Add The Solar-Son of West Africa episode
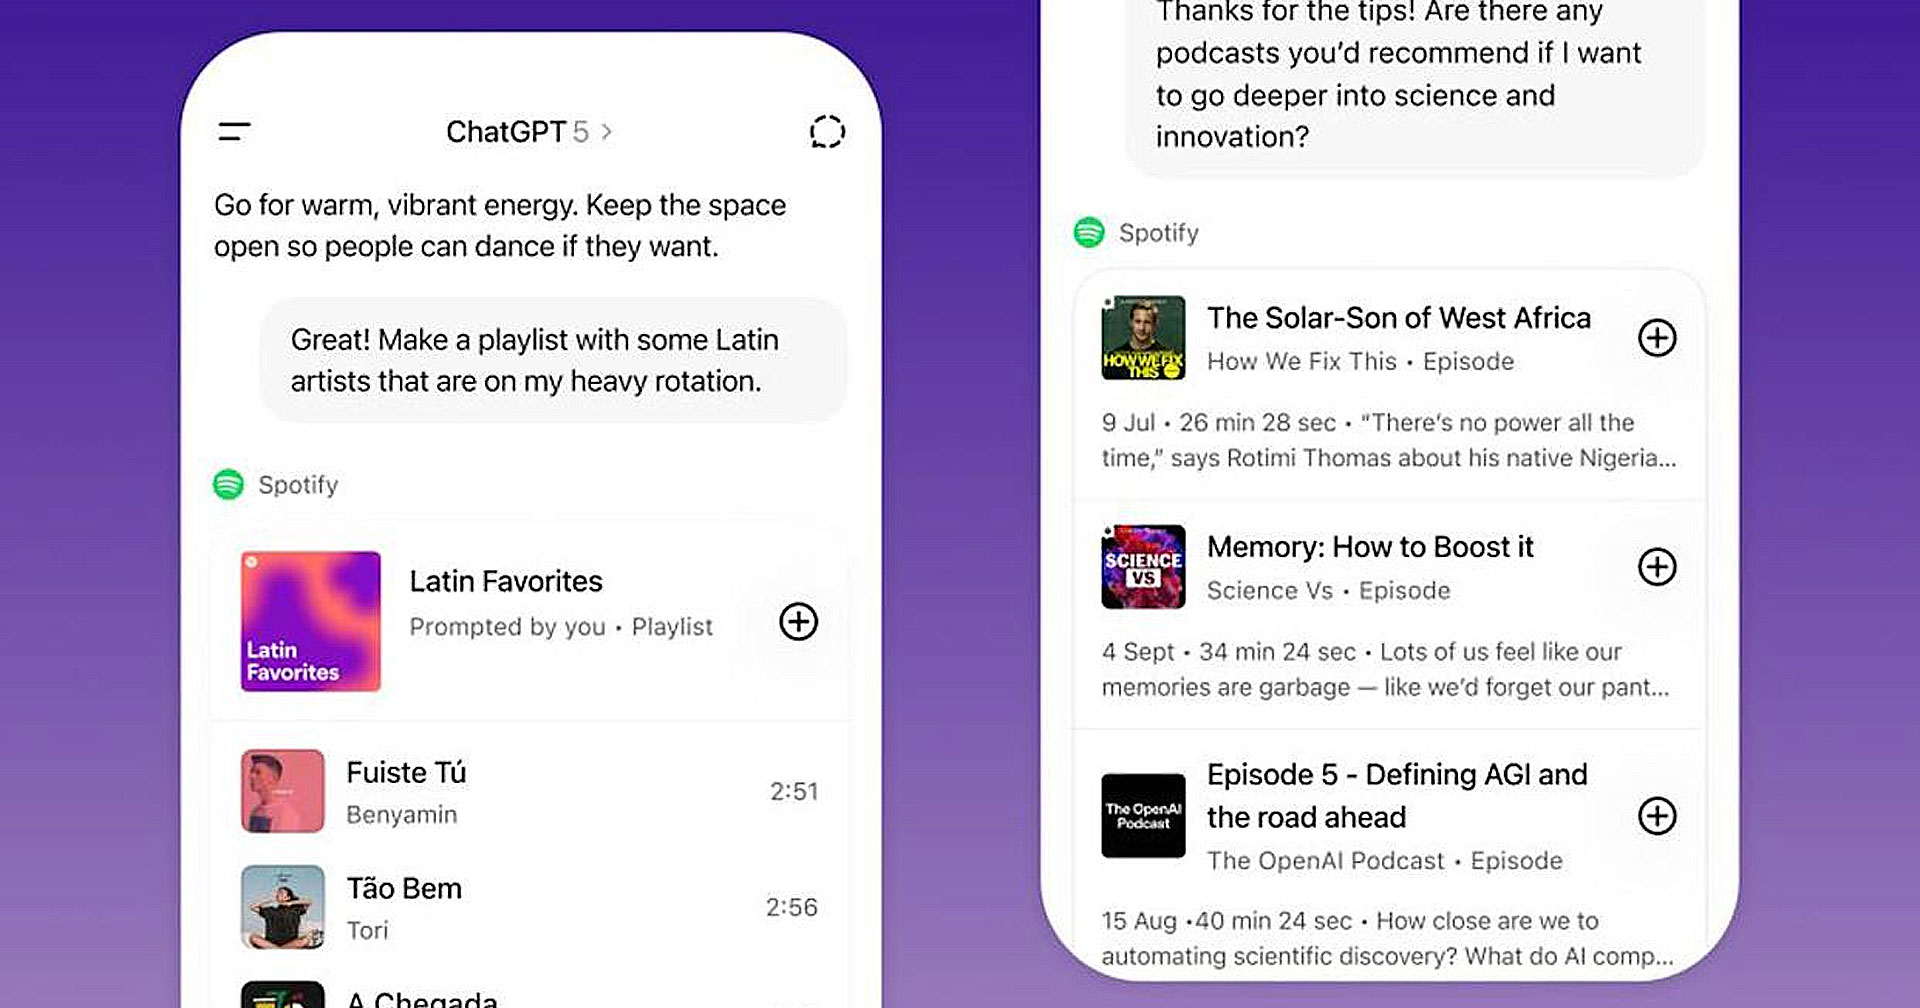Viewport: 1920px width, 1008px height. point(1656,338)
